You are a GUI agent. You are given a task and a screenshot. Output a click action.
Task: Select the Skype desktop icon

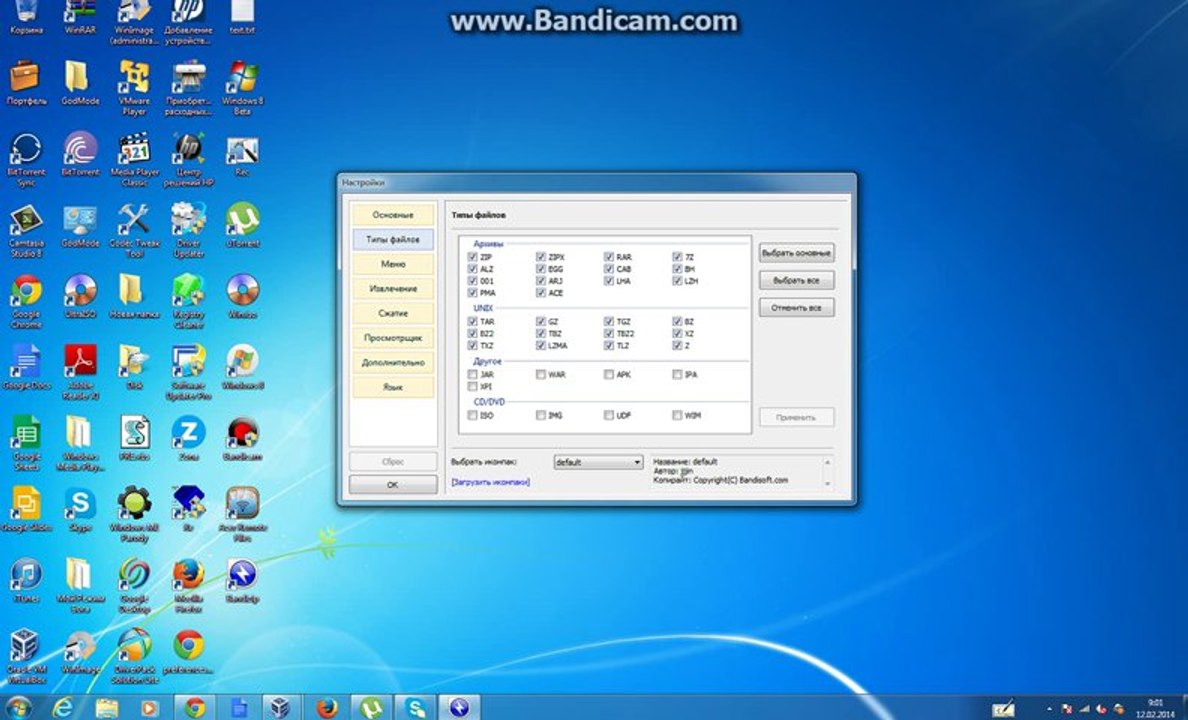(x=80, y=509)
